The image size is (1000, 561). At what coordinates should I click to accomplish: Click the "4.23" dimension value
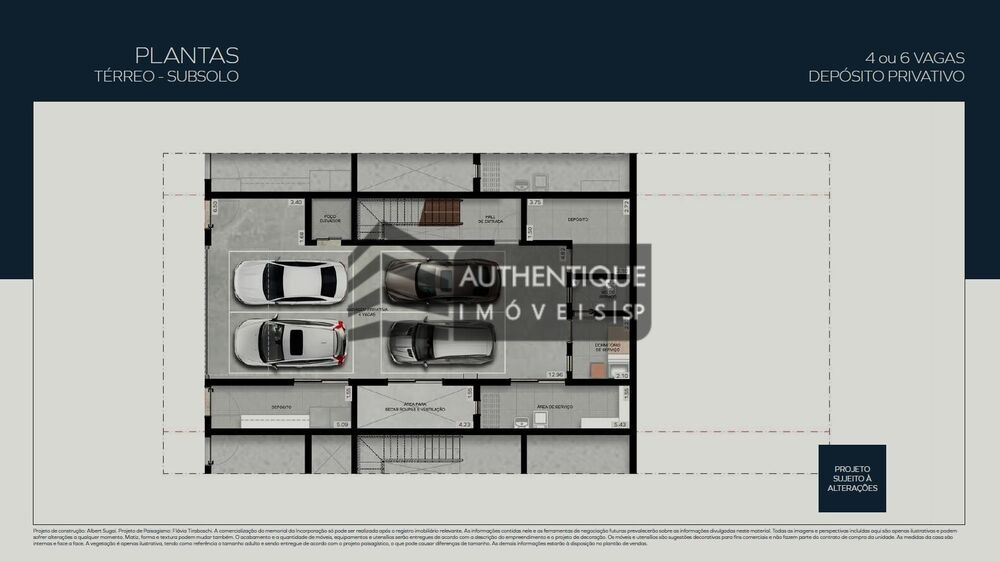pos(464,424)
